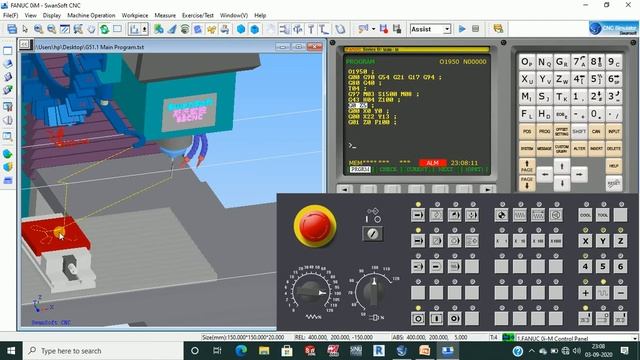Click the OFFSET SETTING key

pos(562,131)
